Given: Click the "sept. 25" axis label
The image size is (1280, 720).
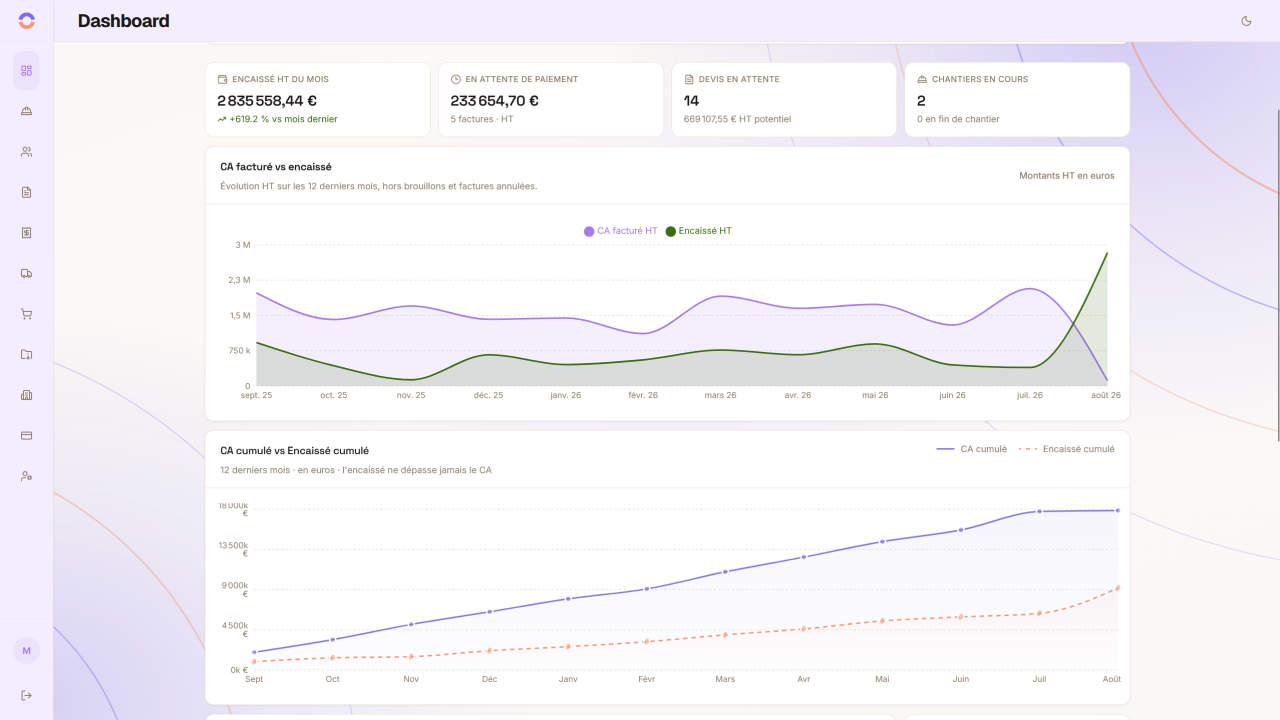Looking at the screenshot, I should coord(256,395).
